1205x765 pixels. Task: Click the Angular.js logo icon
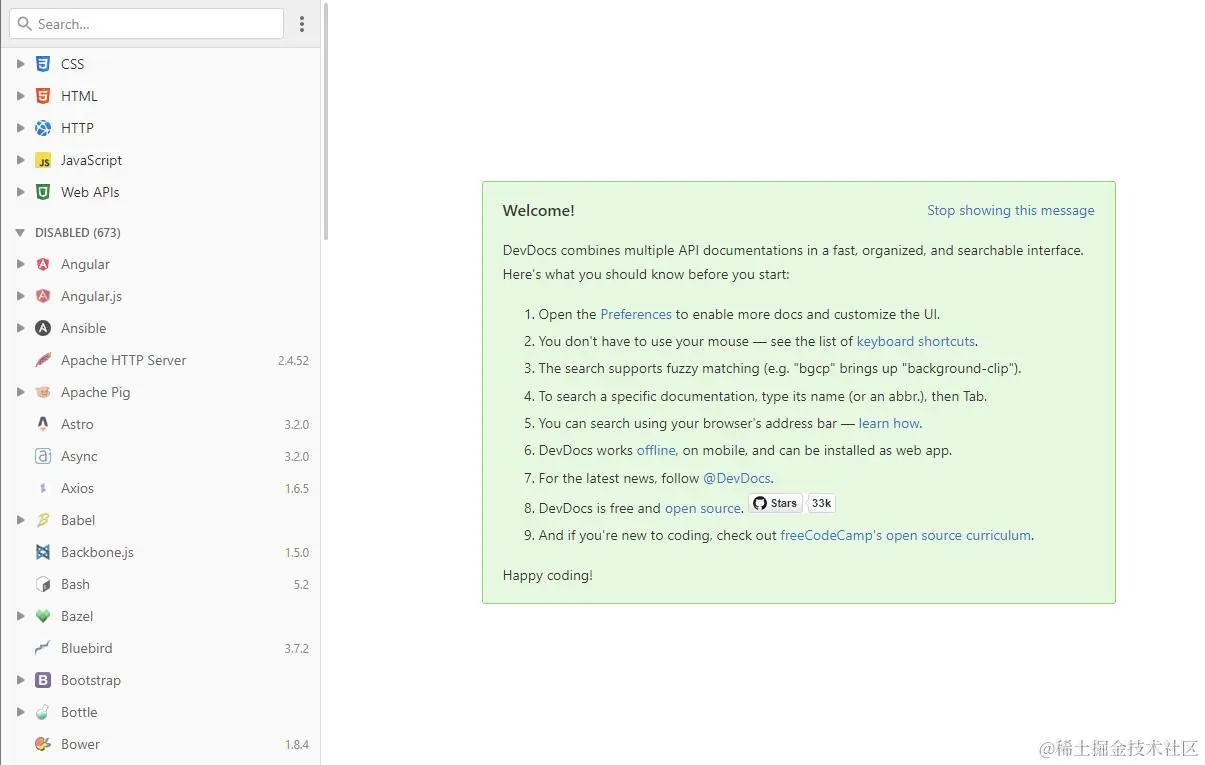43,296
